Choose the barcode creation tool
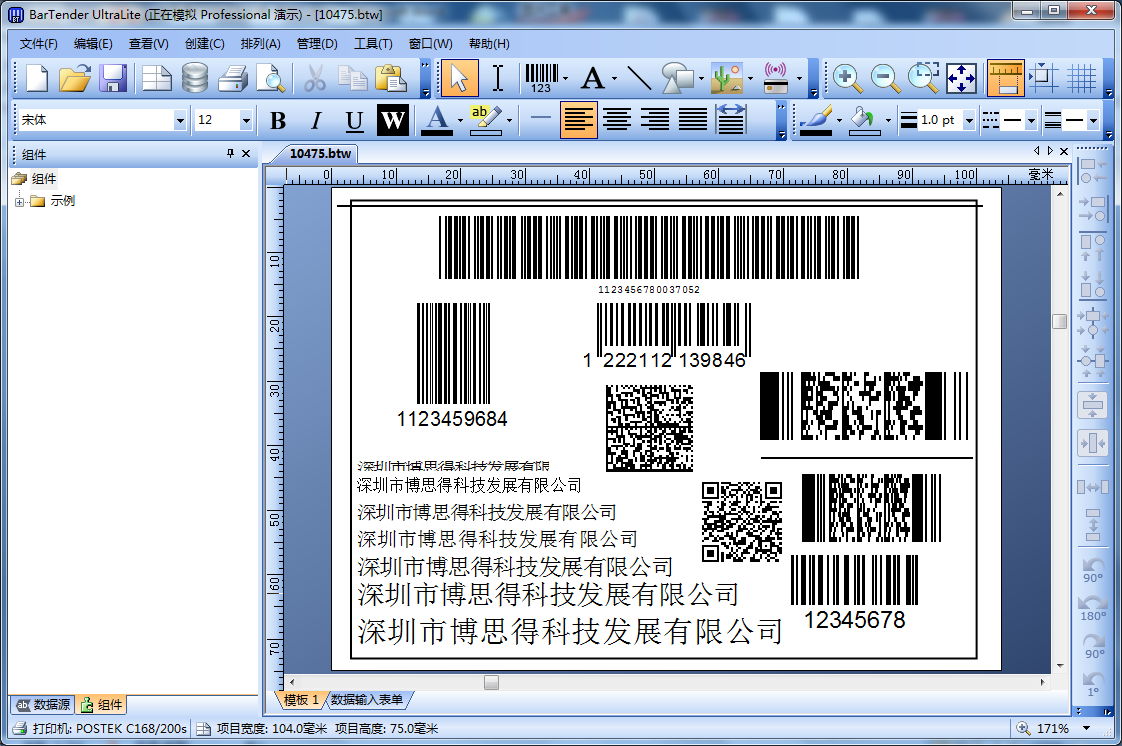The height and width of the screenshot is (746, 1122). (x=542, y=78)
